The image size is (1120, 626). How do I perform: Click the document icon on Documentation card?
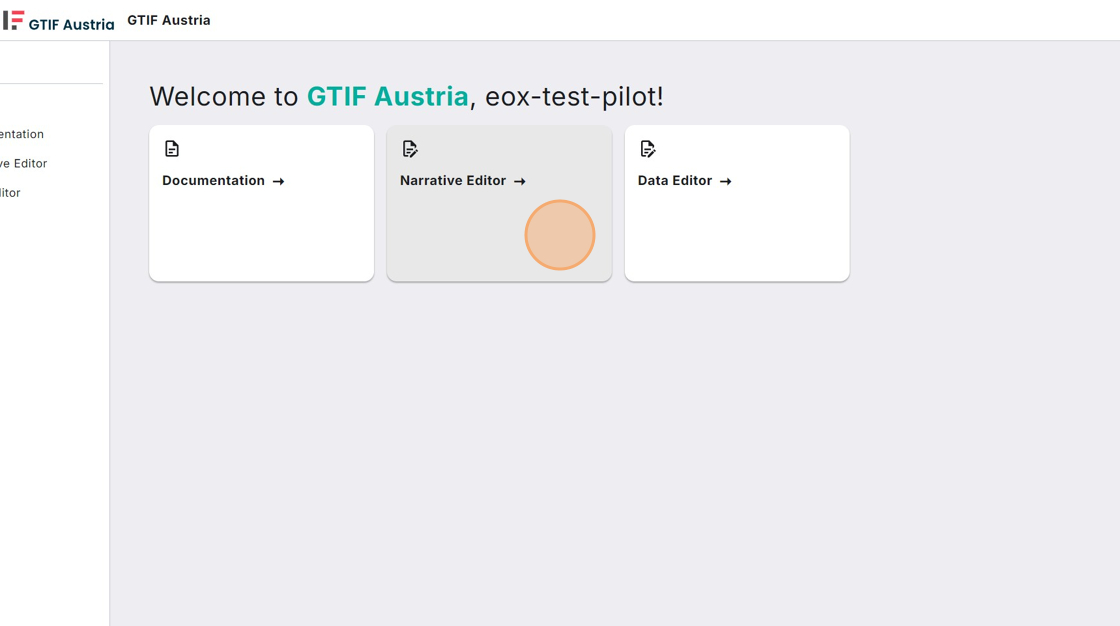click(x=172, y=149)
